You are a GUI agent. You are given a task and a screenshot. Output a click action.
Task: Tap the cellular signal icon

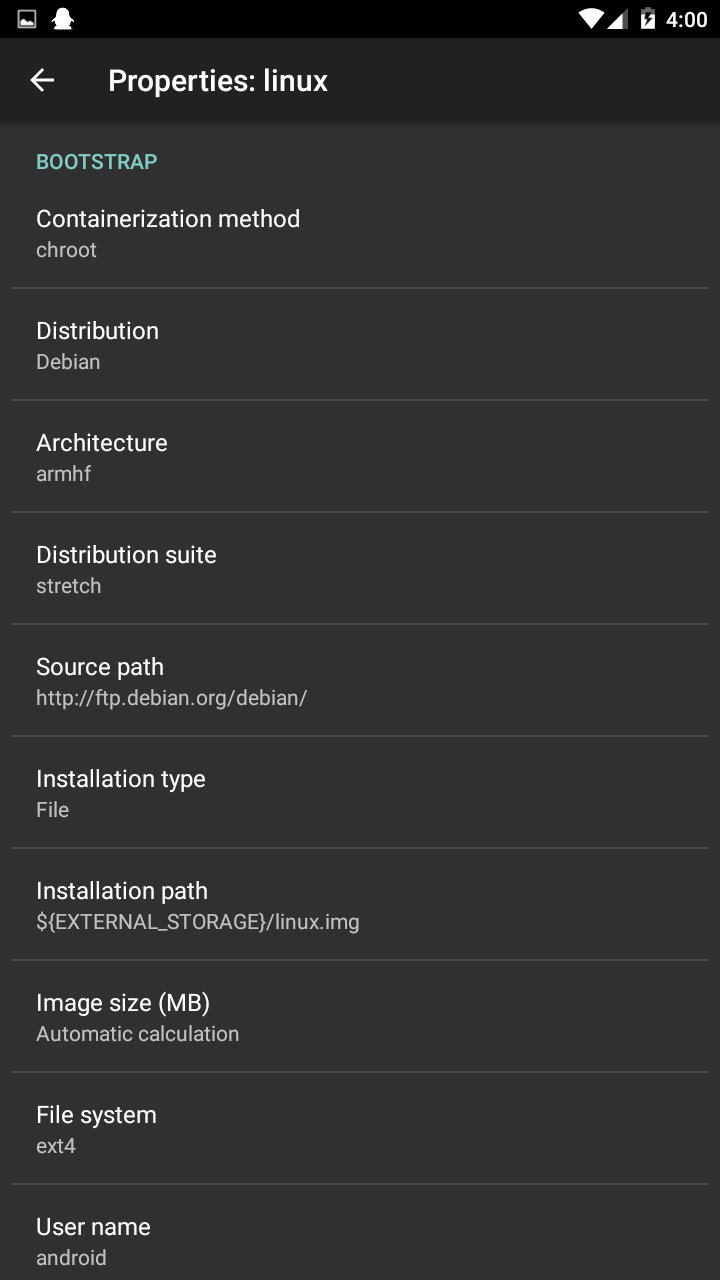[x=618, y=19]
